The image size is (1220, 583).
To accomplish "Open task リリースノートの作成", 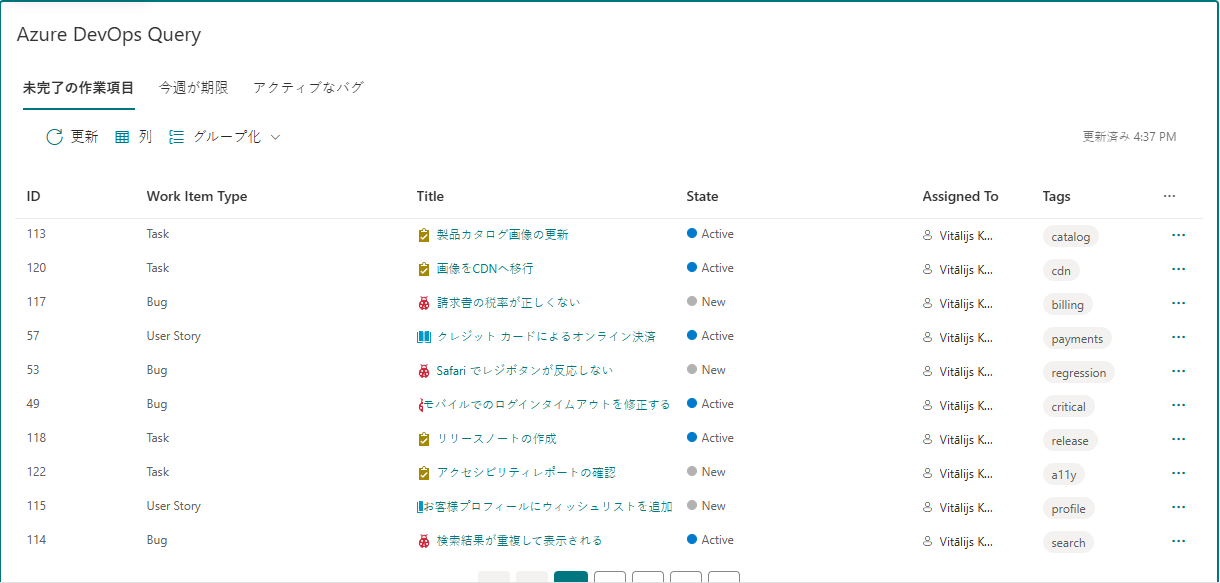I will [496, 439].
